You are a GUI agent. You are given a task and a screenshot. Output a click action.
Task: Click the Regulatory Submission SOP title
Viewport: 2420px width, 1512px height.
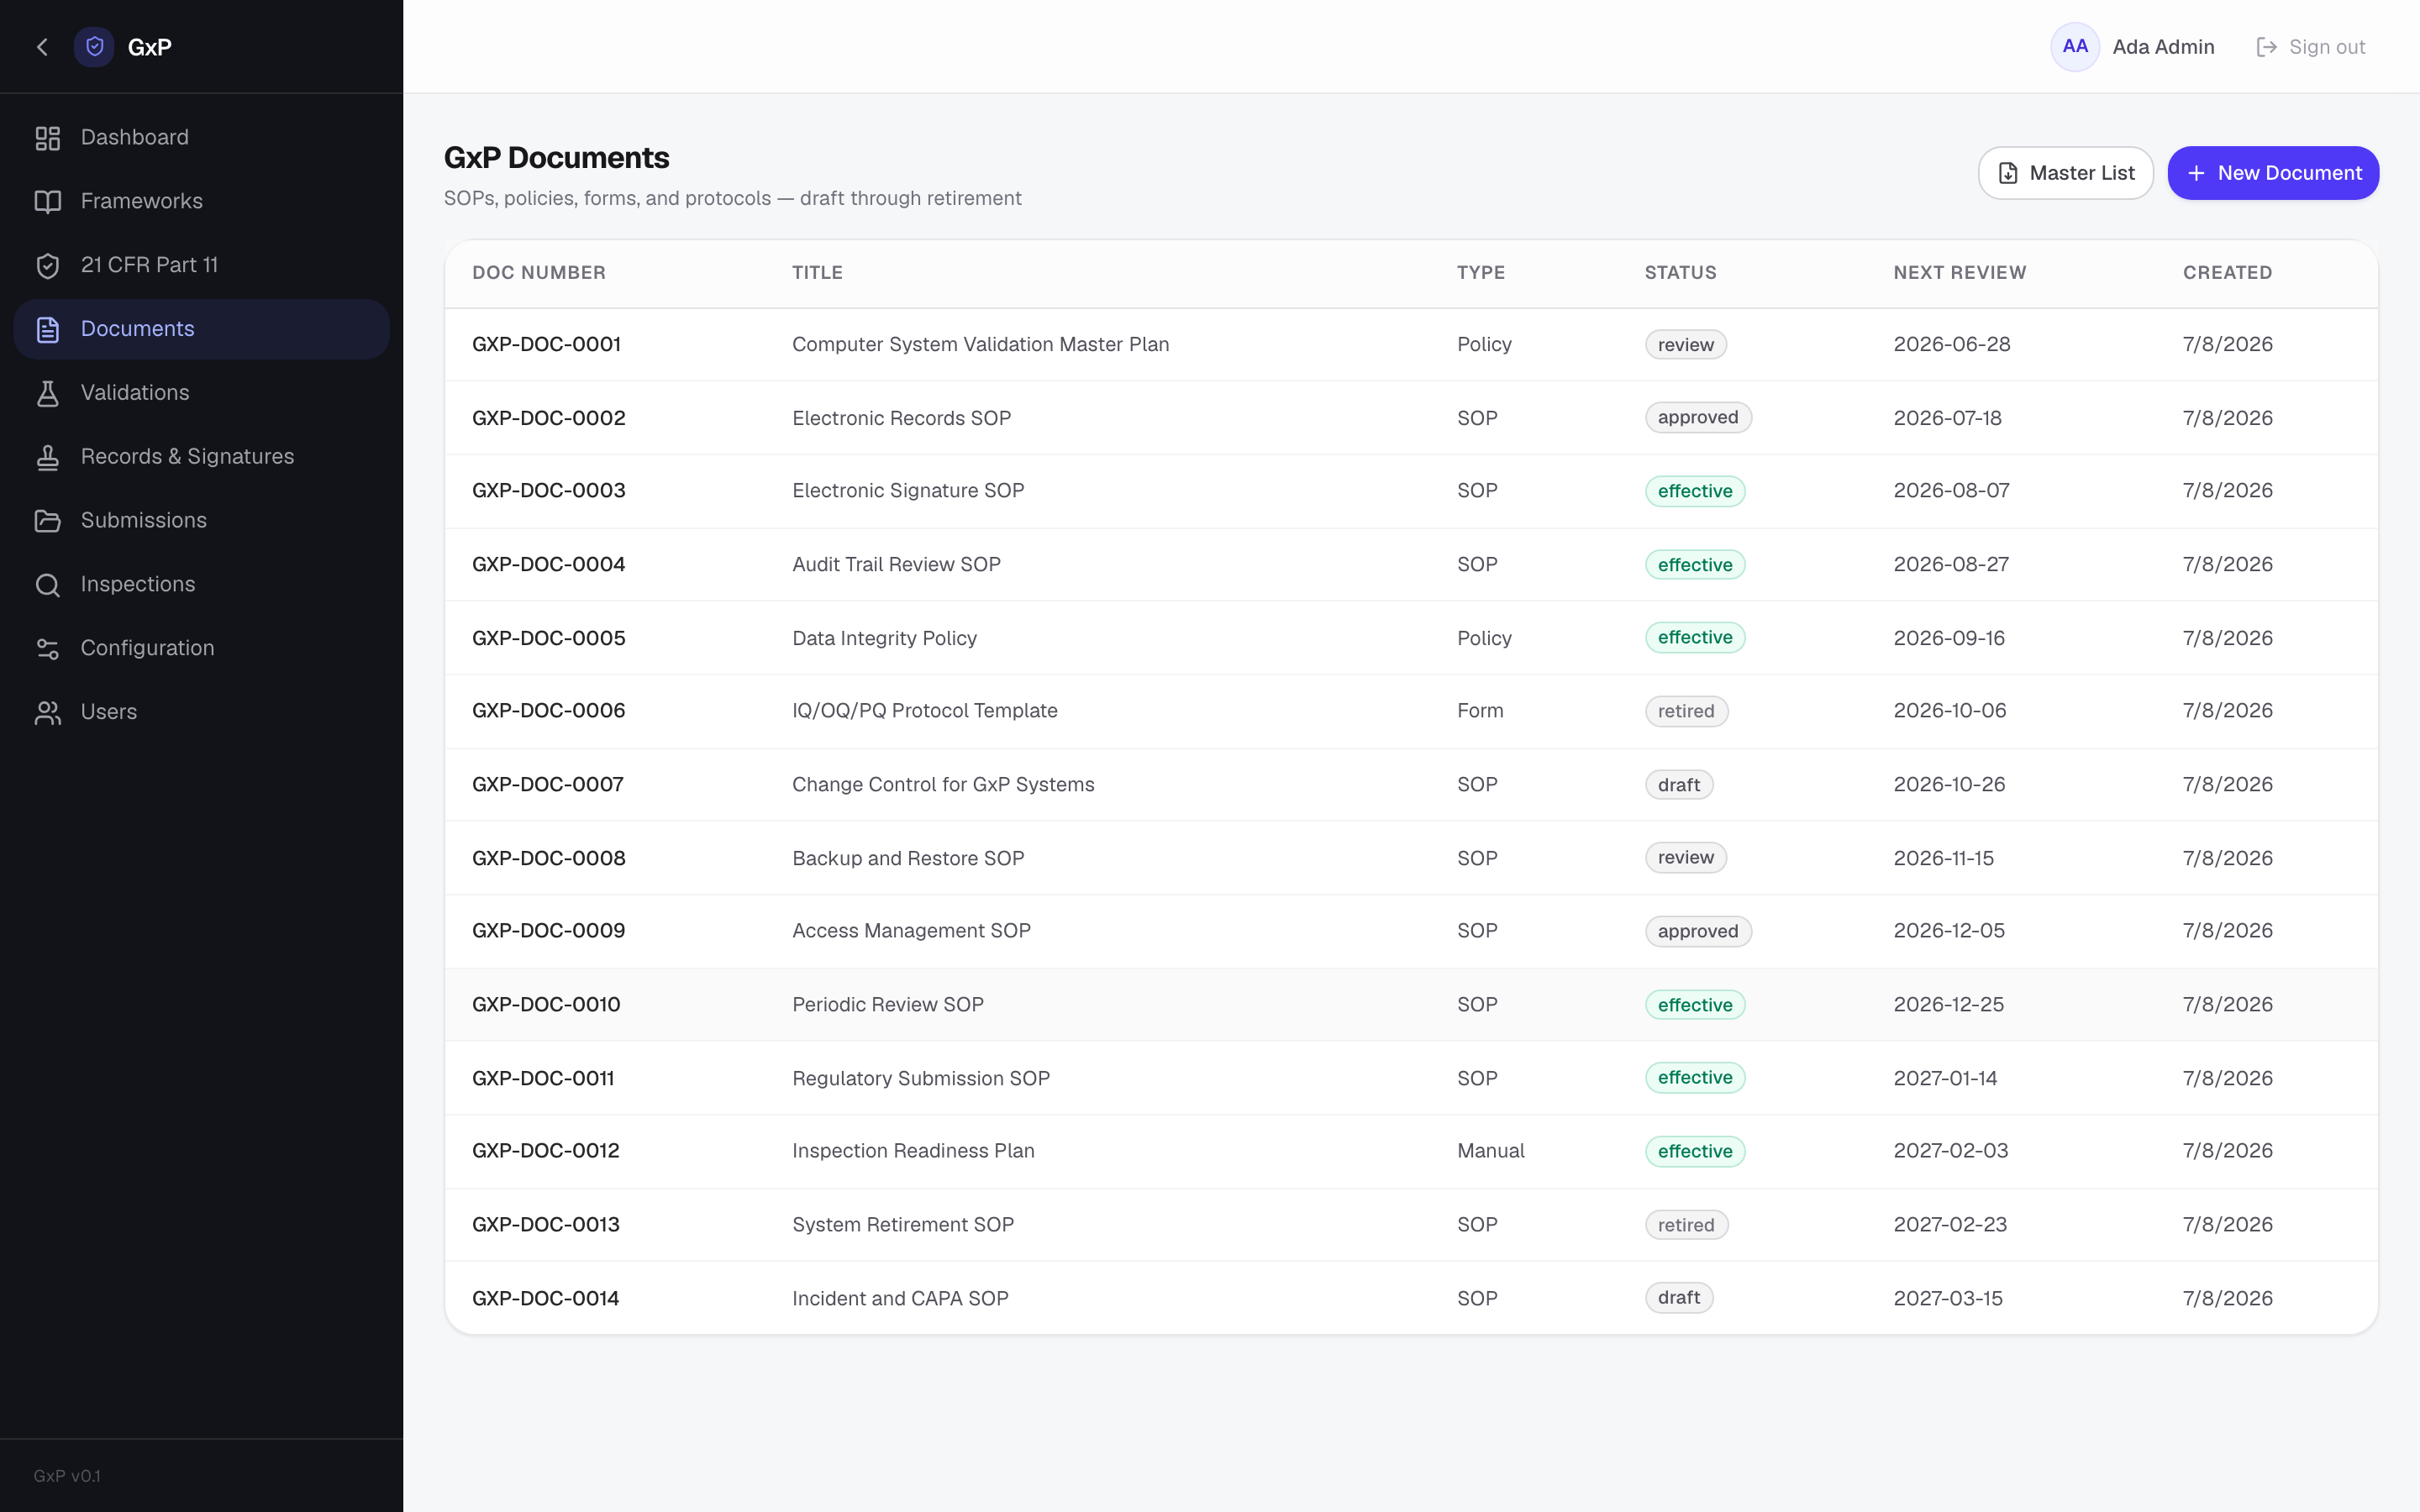coord(921,1078)
